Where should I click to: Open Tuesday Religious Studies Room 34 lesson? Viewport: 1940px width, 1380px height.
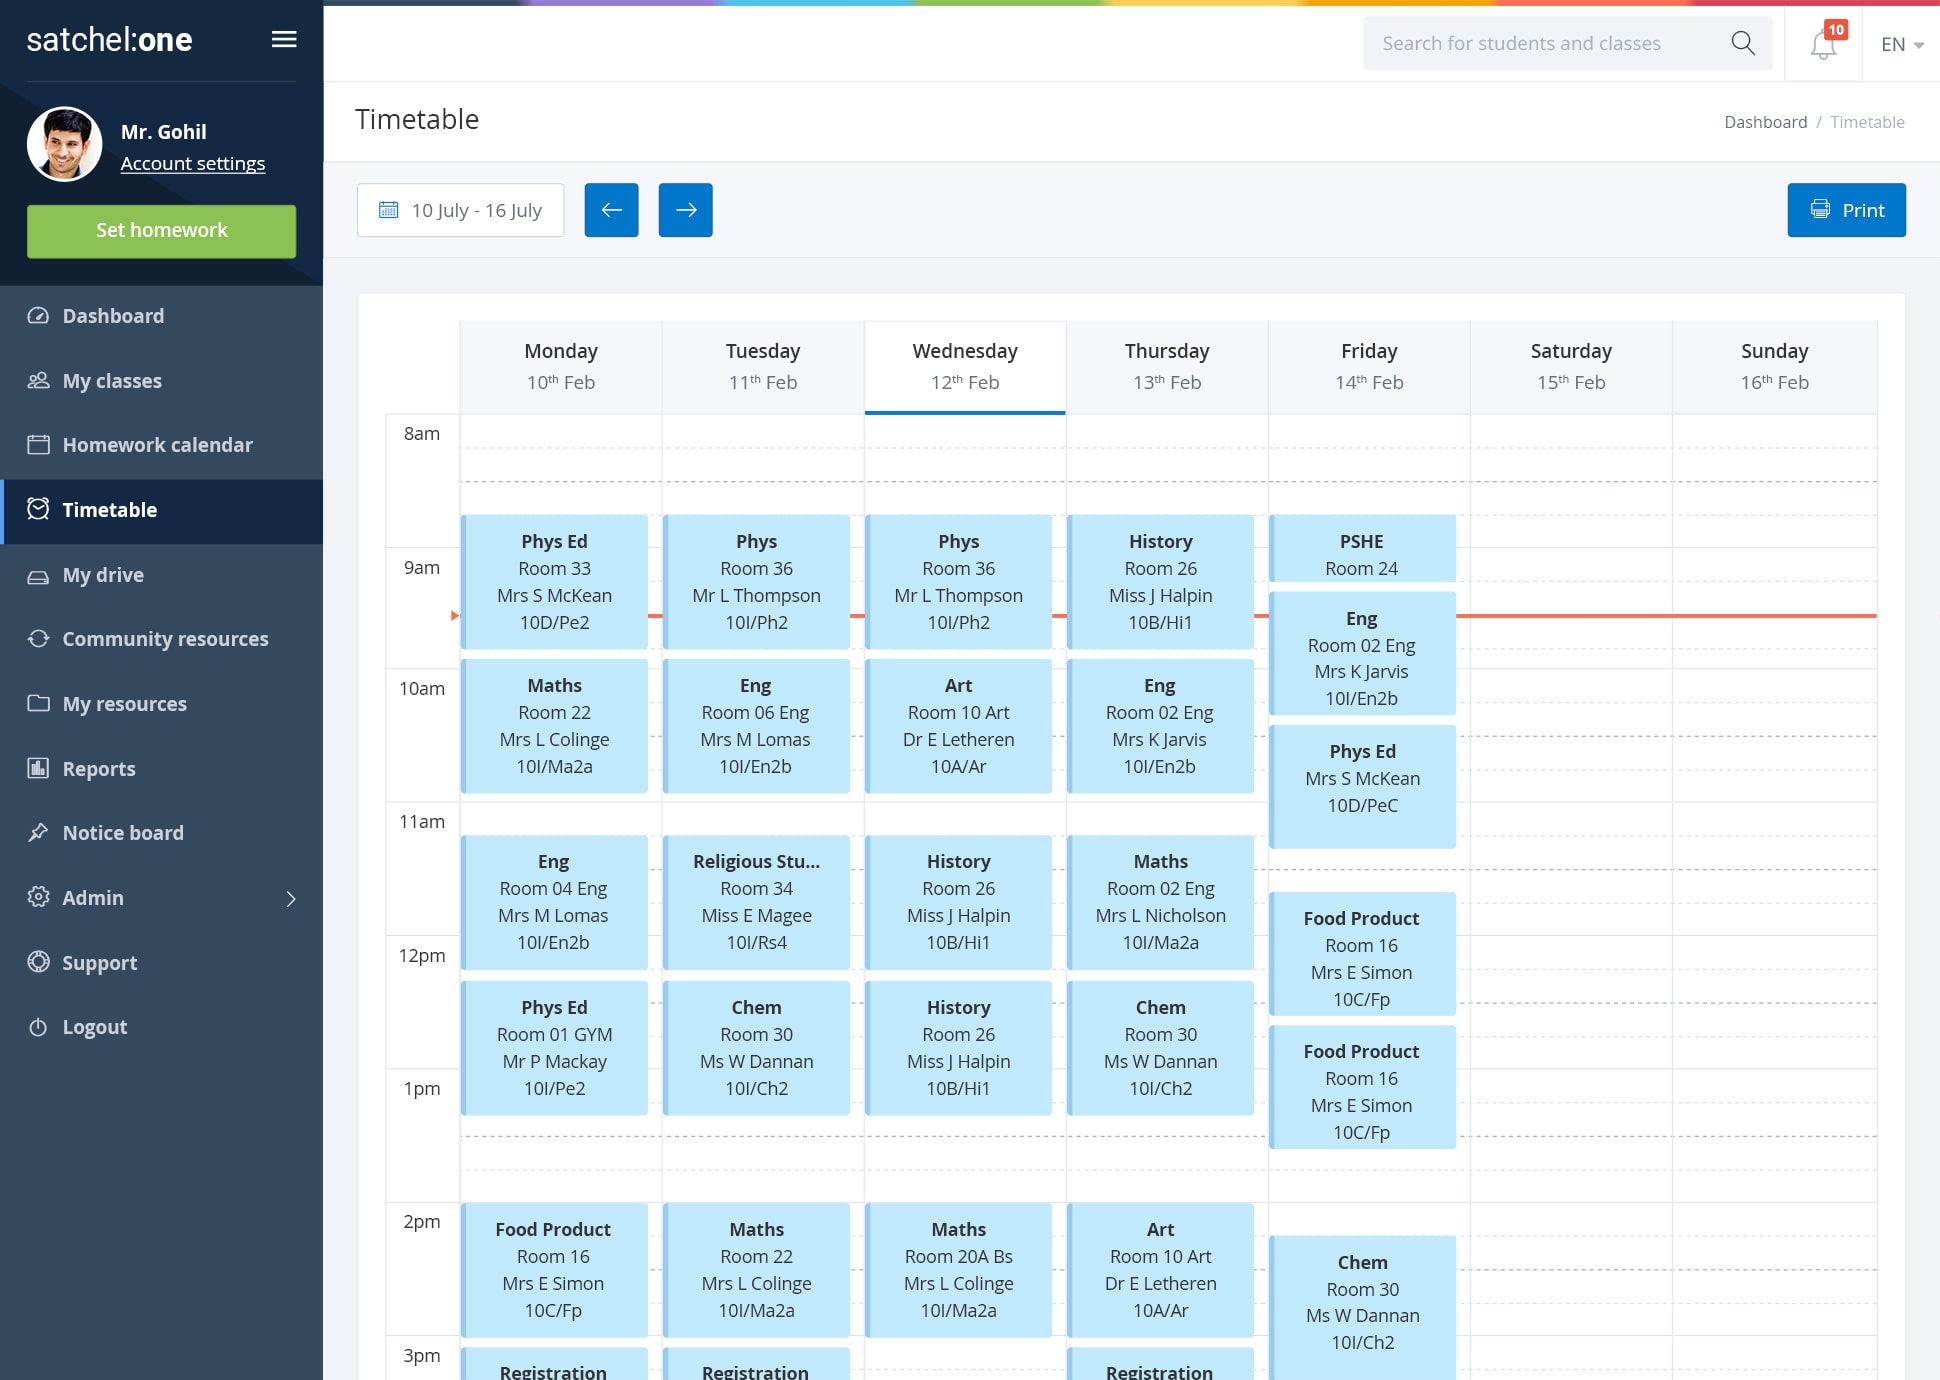click(x=756, y=902)
